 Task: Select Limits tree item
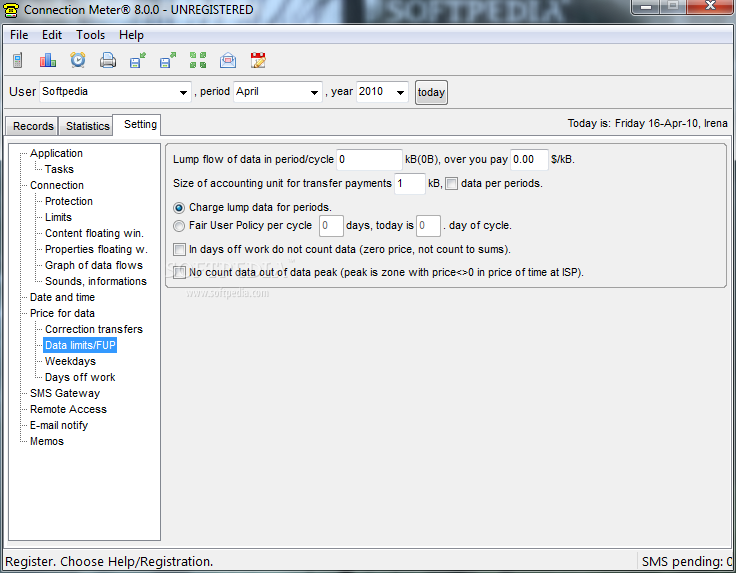pyautogui.click(x=58, y=217)
